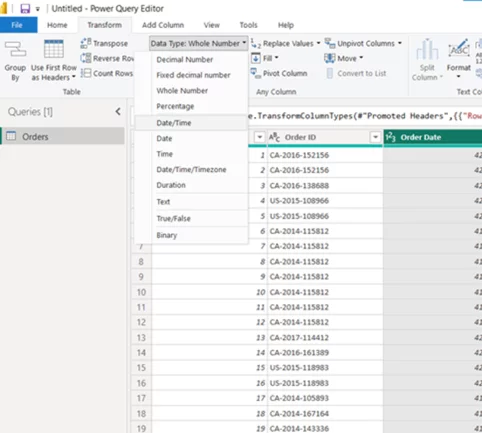Select the Order Date column header
Screen dimensions: 482x433
[433, 137]
